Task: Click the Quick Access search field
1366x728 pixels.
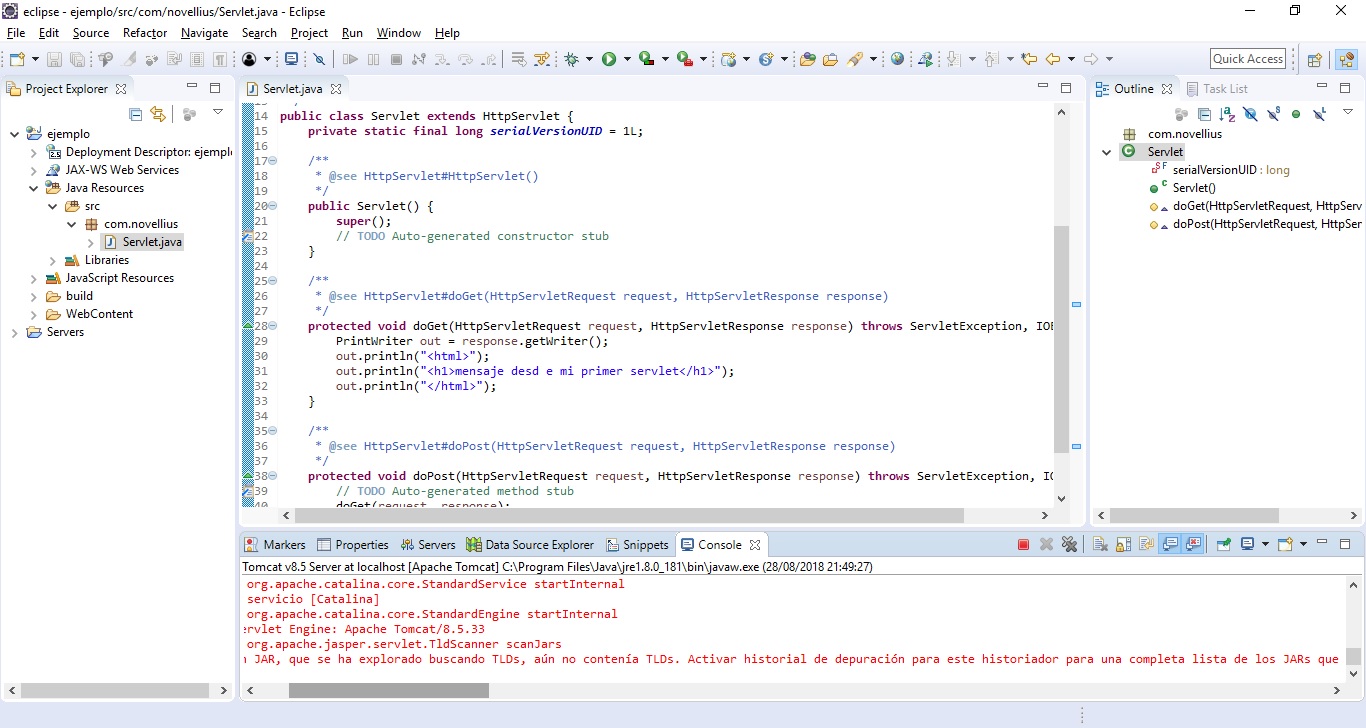Action: click(x=1248, y=59)
